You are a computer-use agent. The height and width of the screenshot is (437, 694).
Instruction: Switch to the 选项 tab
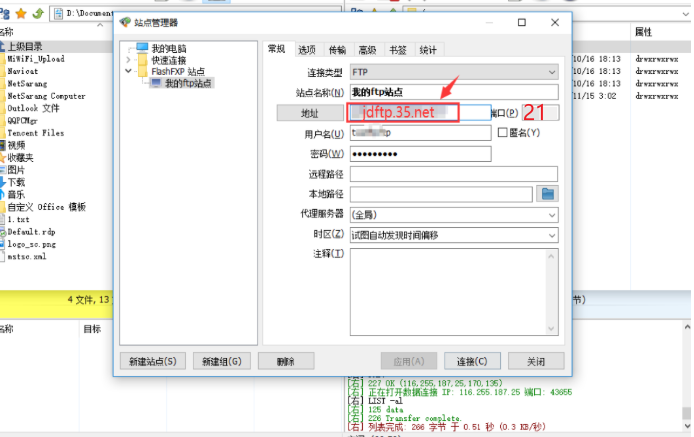pos(307,49)
